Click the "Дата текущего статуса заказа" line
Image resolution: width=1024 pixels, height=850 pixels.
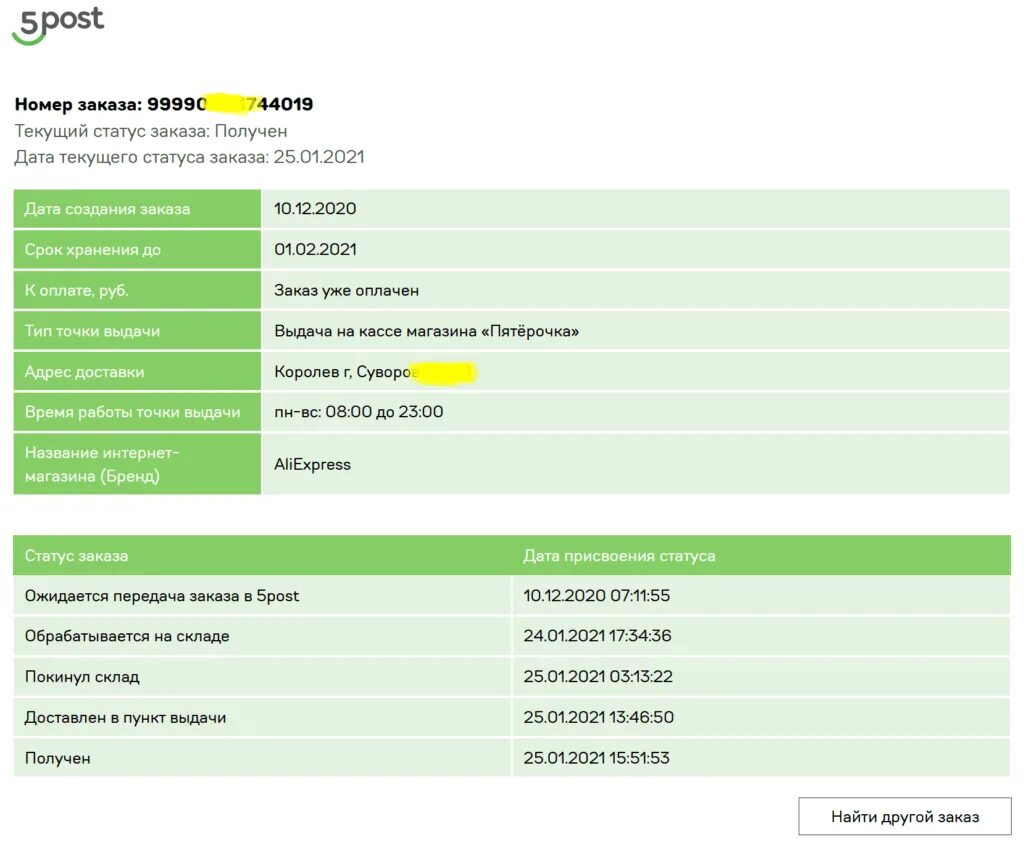pyautogui.click(x=189, y=157)
